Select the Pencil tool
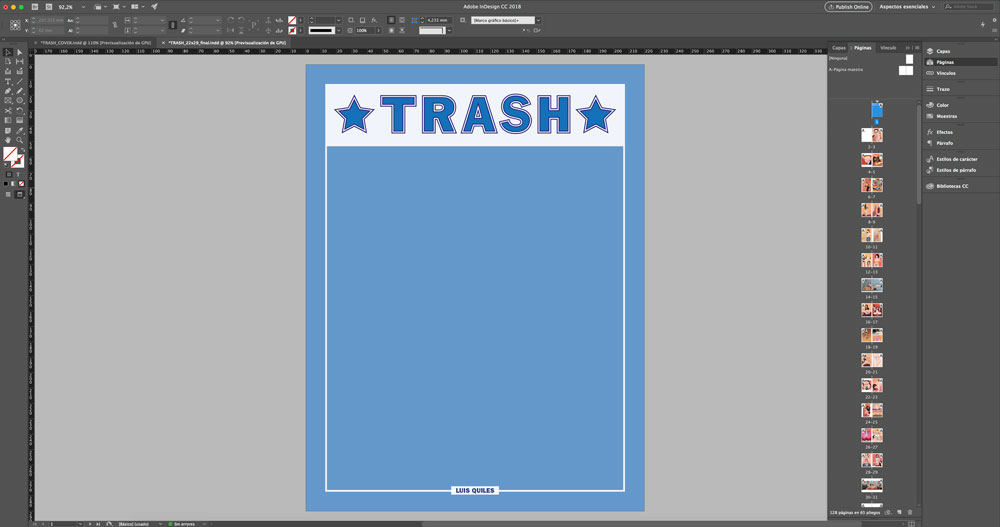The width and height of the screenshot is (1000, 527). coord(20,91)
